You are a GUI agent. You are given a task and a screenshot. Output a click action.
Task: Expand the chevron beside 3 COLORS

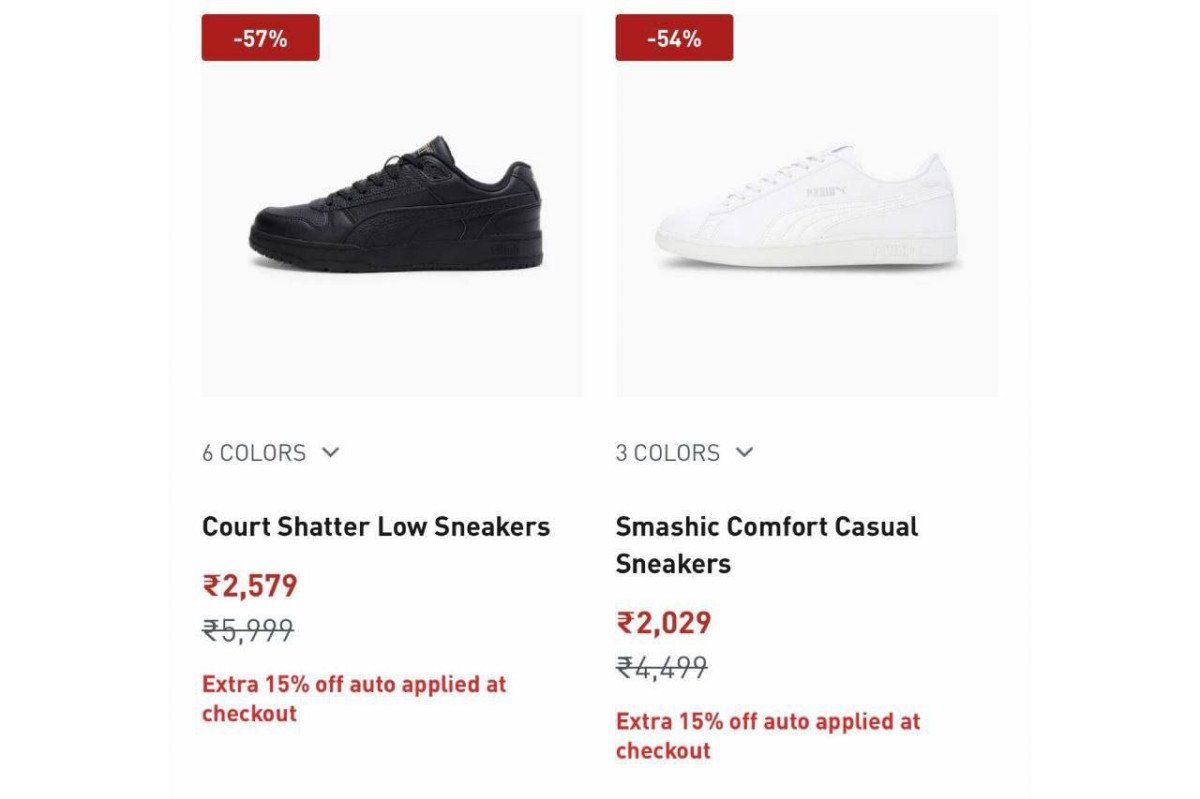point(744,452)
